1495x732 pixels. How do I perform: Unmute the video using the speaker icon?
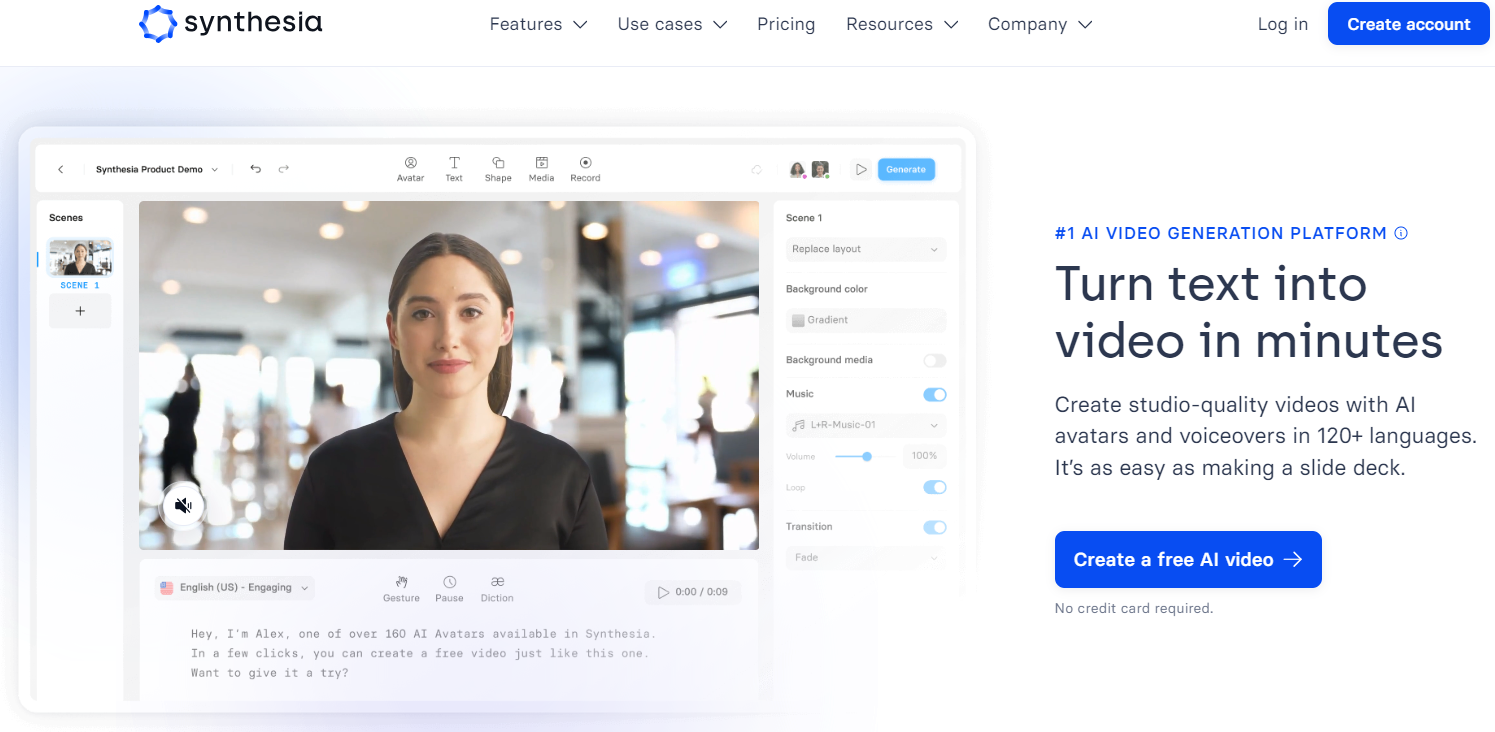pos(184,506)
